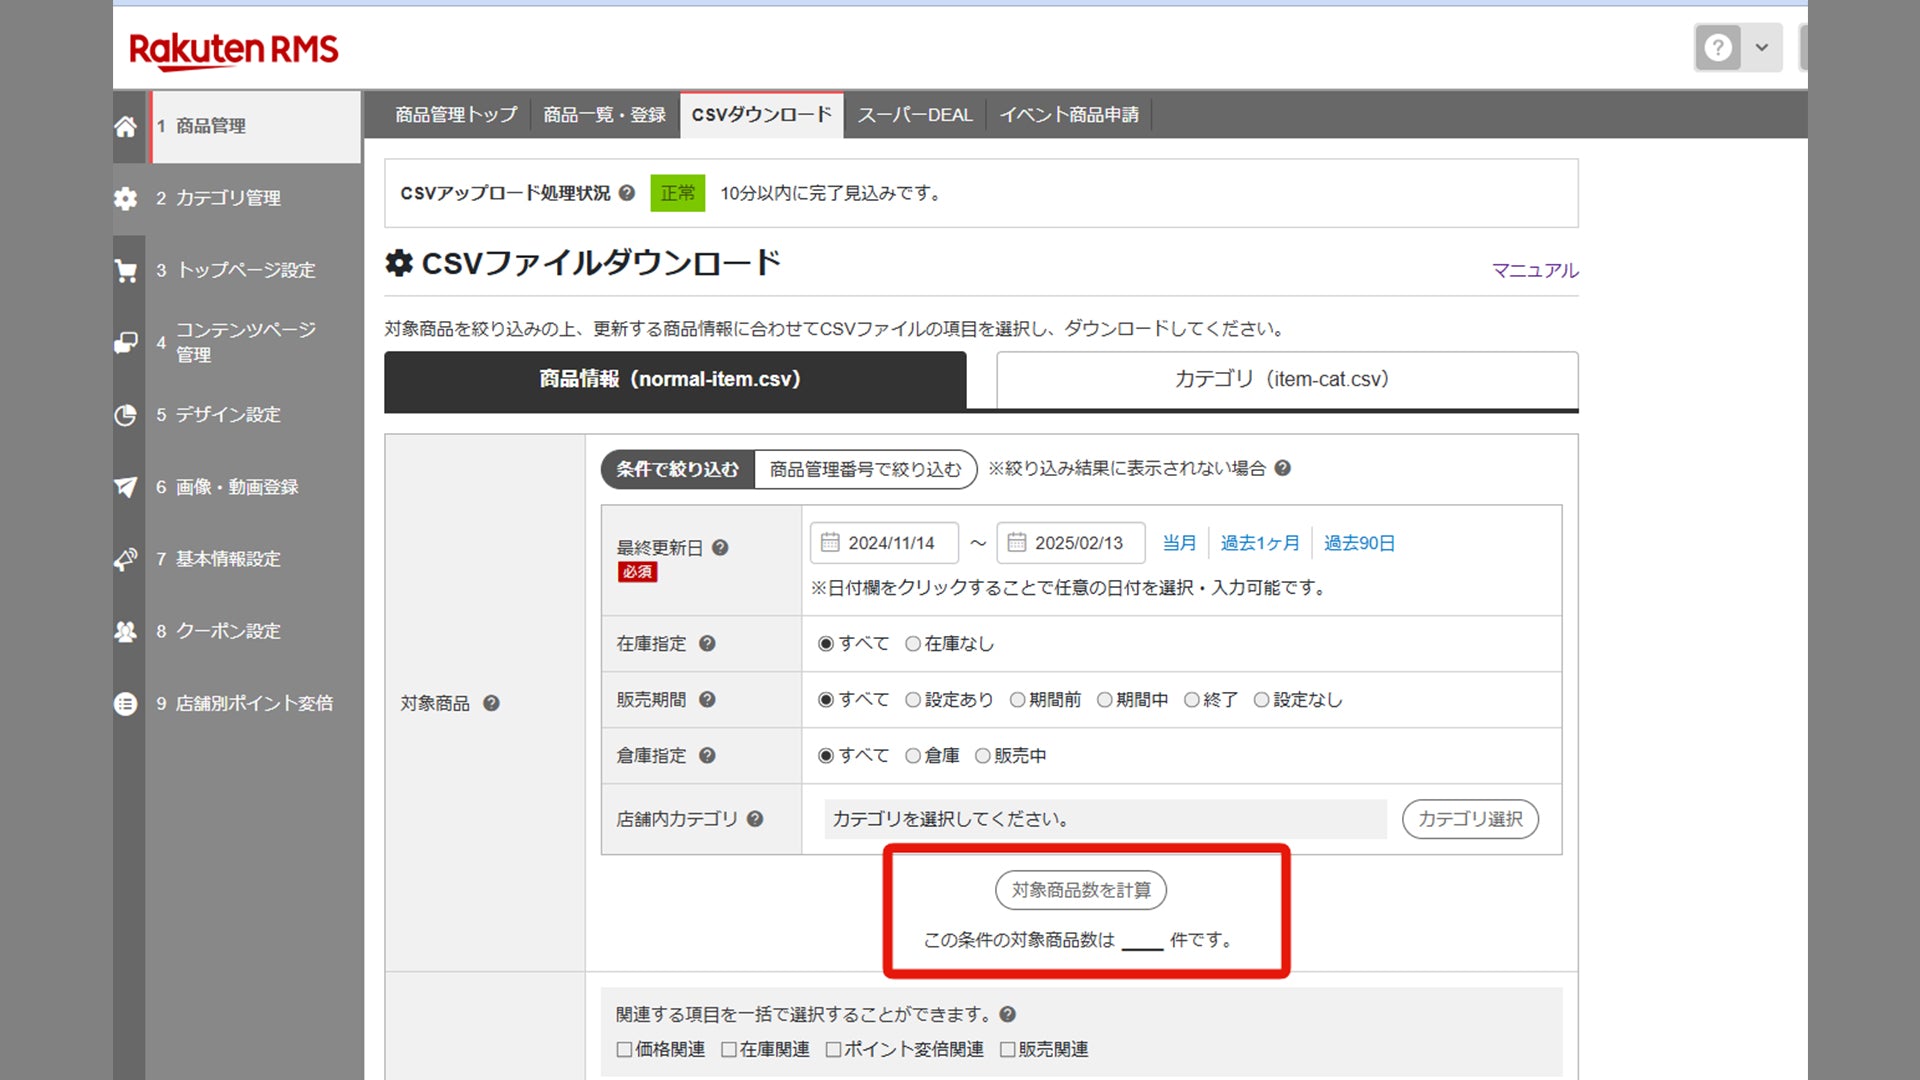Select the 商品管理番号で絞り込む toggle

tap(866, 469)
